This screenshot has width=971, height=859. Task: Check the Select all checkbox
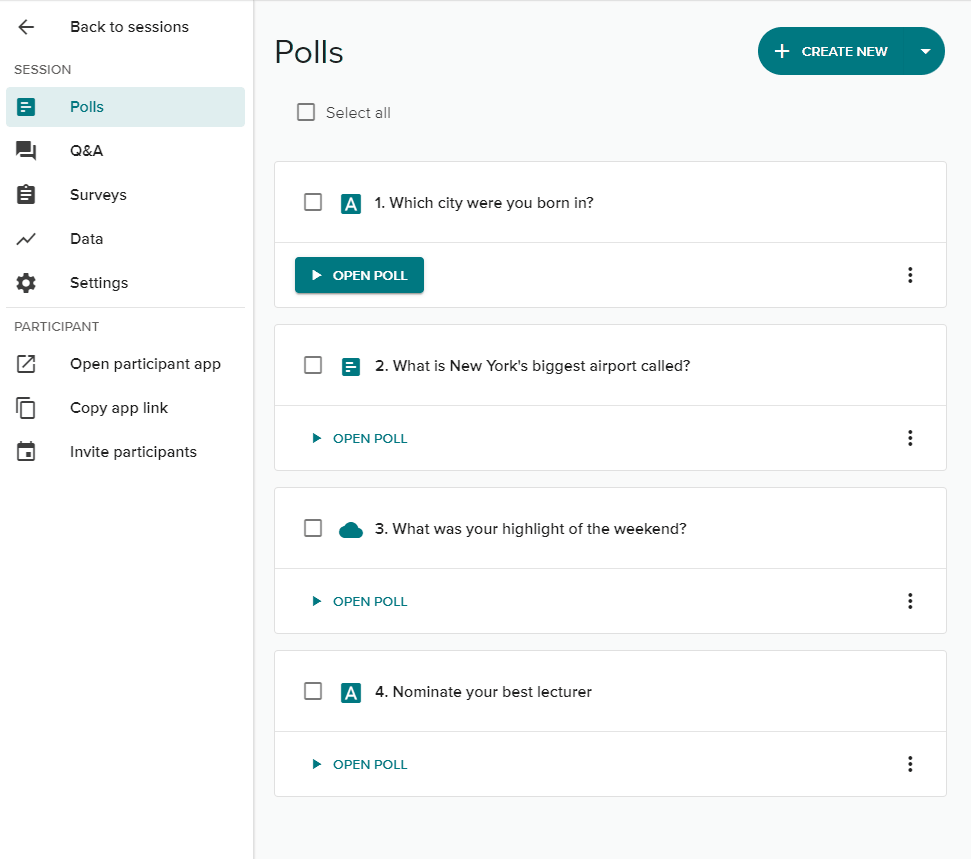click(306, 112)
